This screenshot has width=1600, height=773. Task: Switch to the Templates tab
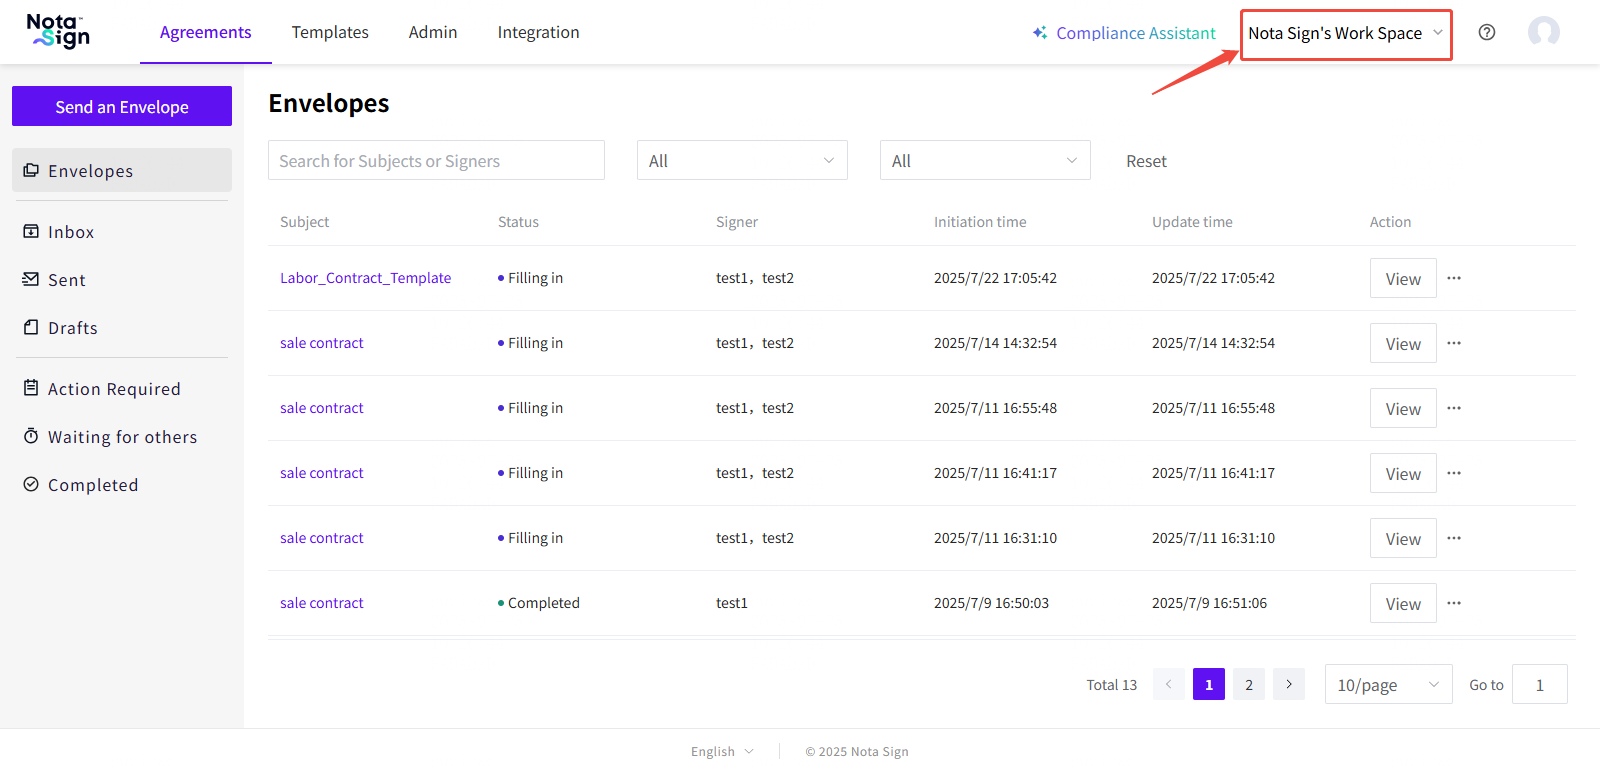coord(330,32)
